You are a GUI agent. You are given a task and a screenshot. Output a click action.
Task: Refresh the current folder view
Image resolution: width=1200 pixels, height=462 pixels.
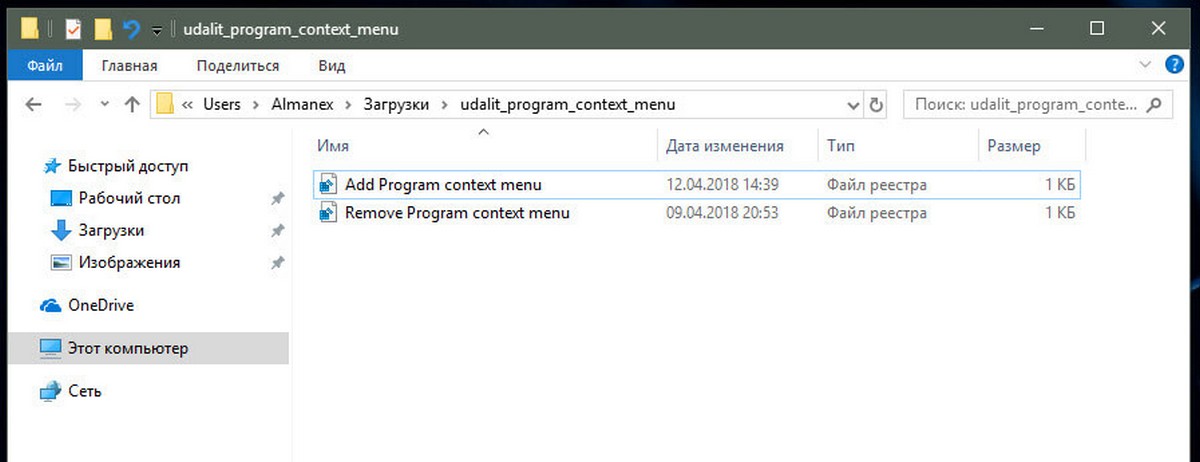tap(877, 104)
